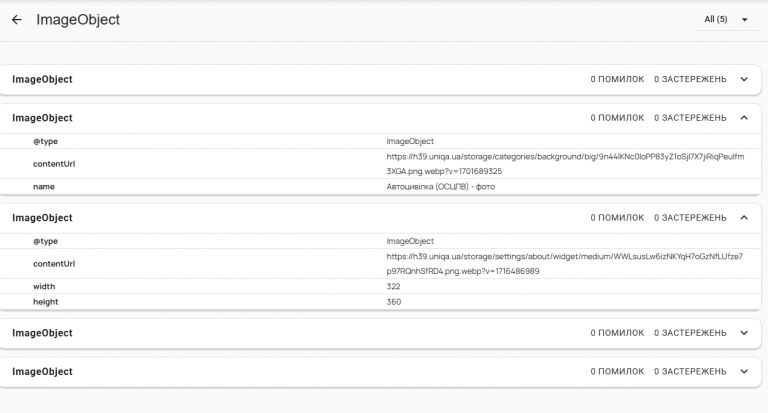The width and height of the screenshot is (768, 413).
Task: Click "0 ЗАСТЕРЕЖЕНЬ" on the last ImageObject card
Action: click(x=690, y=371)
